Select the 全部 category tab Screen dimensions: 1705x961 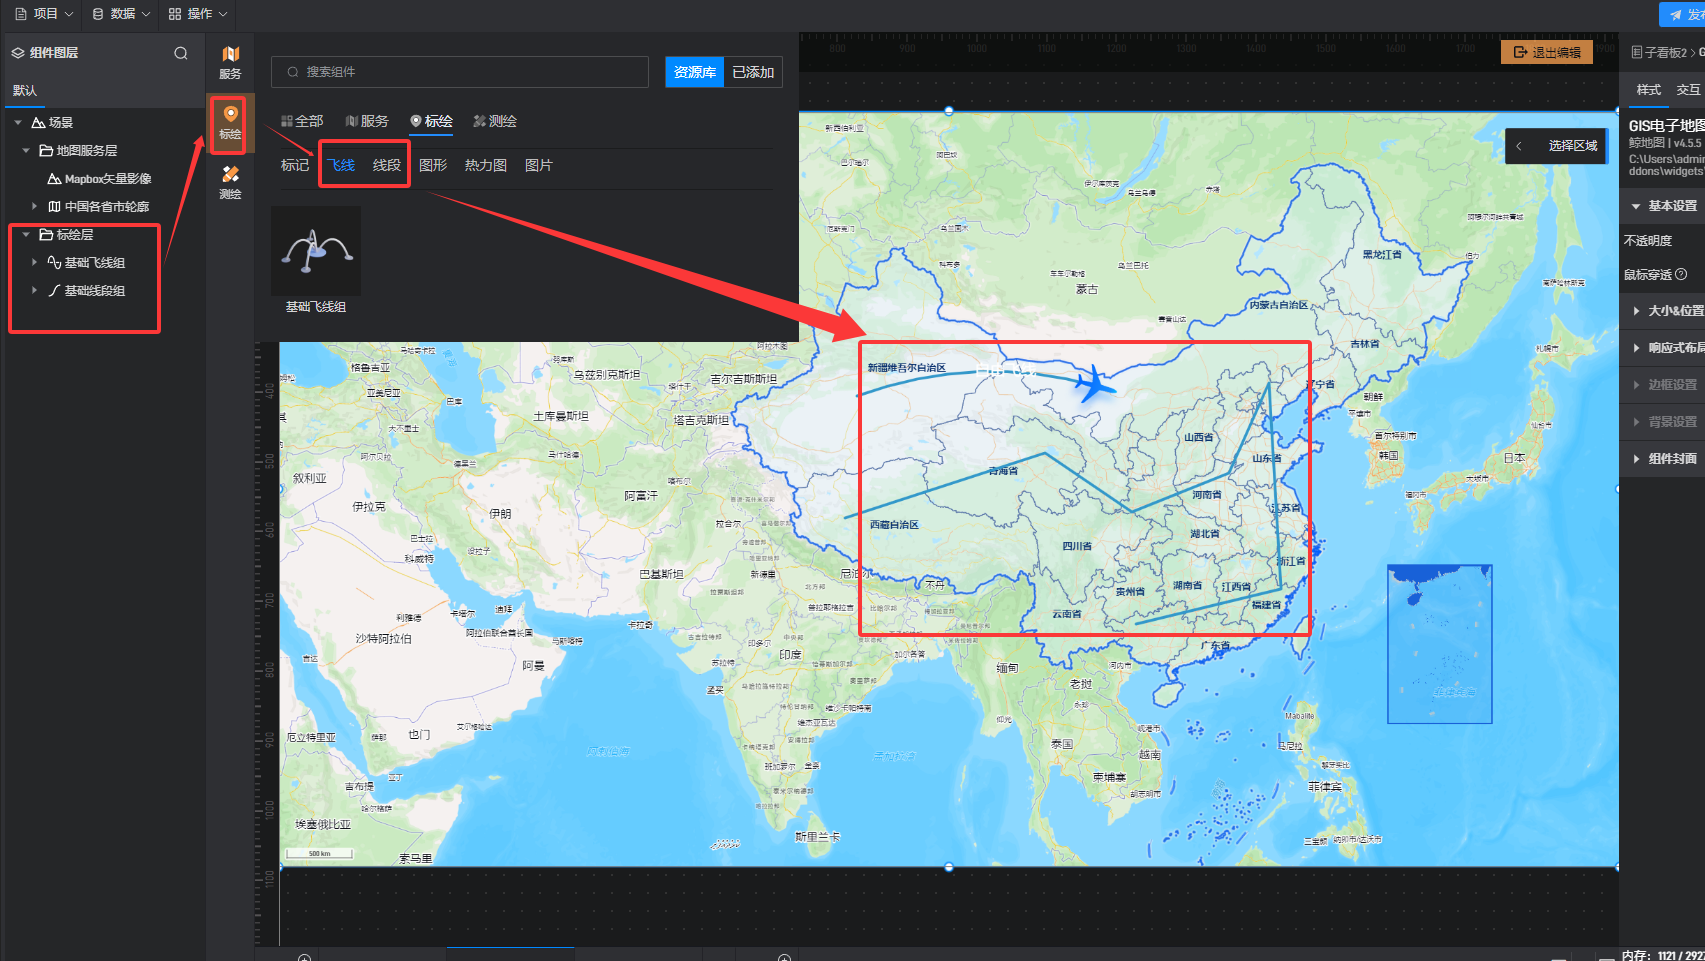[302, 121]
